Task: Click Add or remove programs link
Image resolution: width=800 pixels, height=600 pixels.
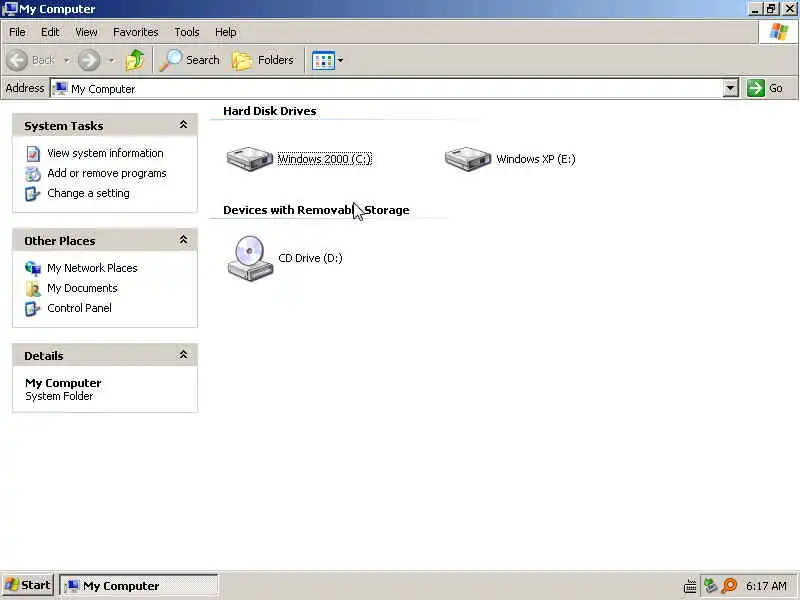Action: 107,173
